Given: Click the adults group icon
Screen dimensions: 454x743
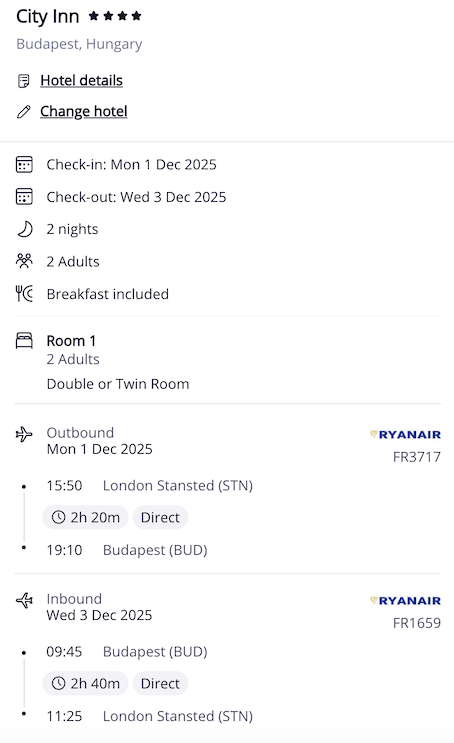Looking at the screenshot, I should [x=24, y=261].
